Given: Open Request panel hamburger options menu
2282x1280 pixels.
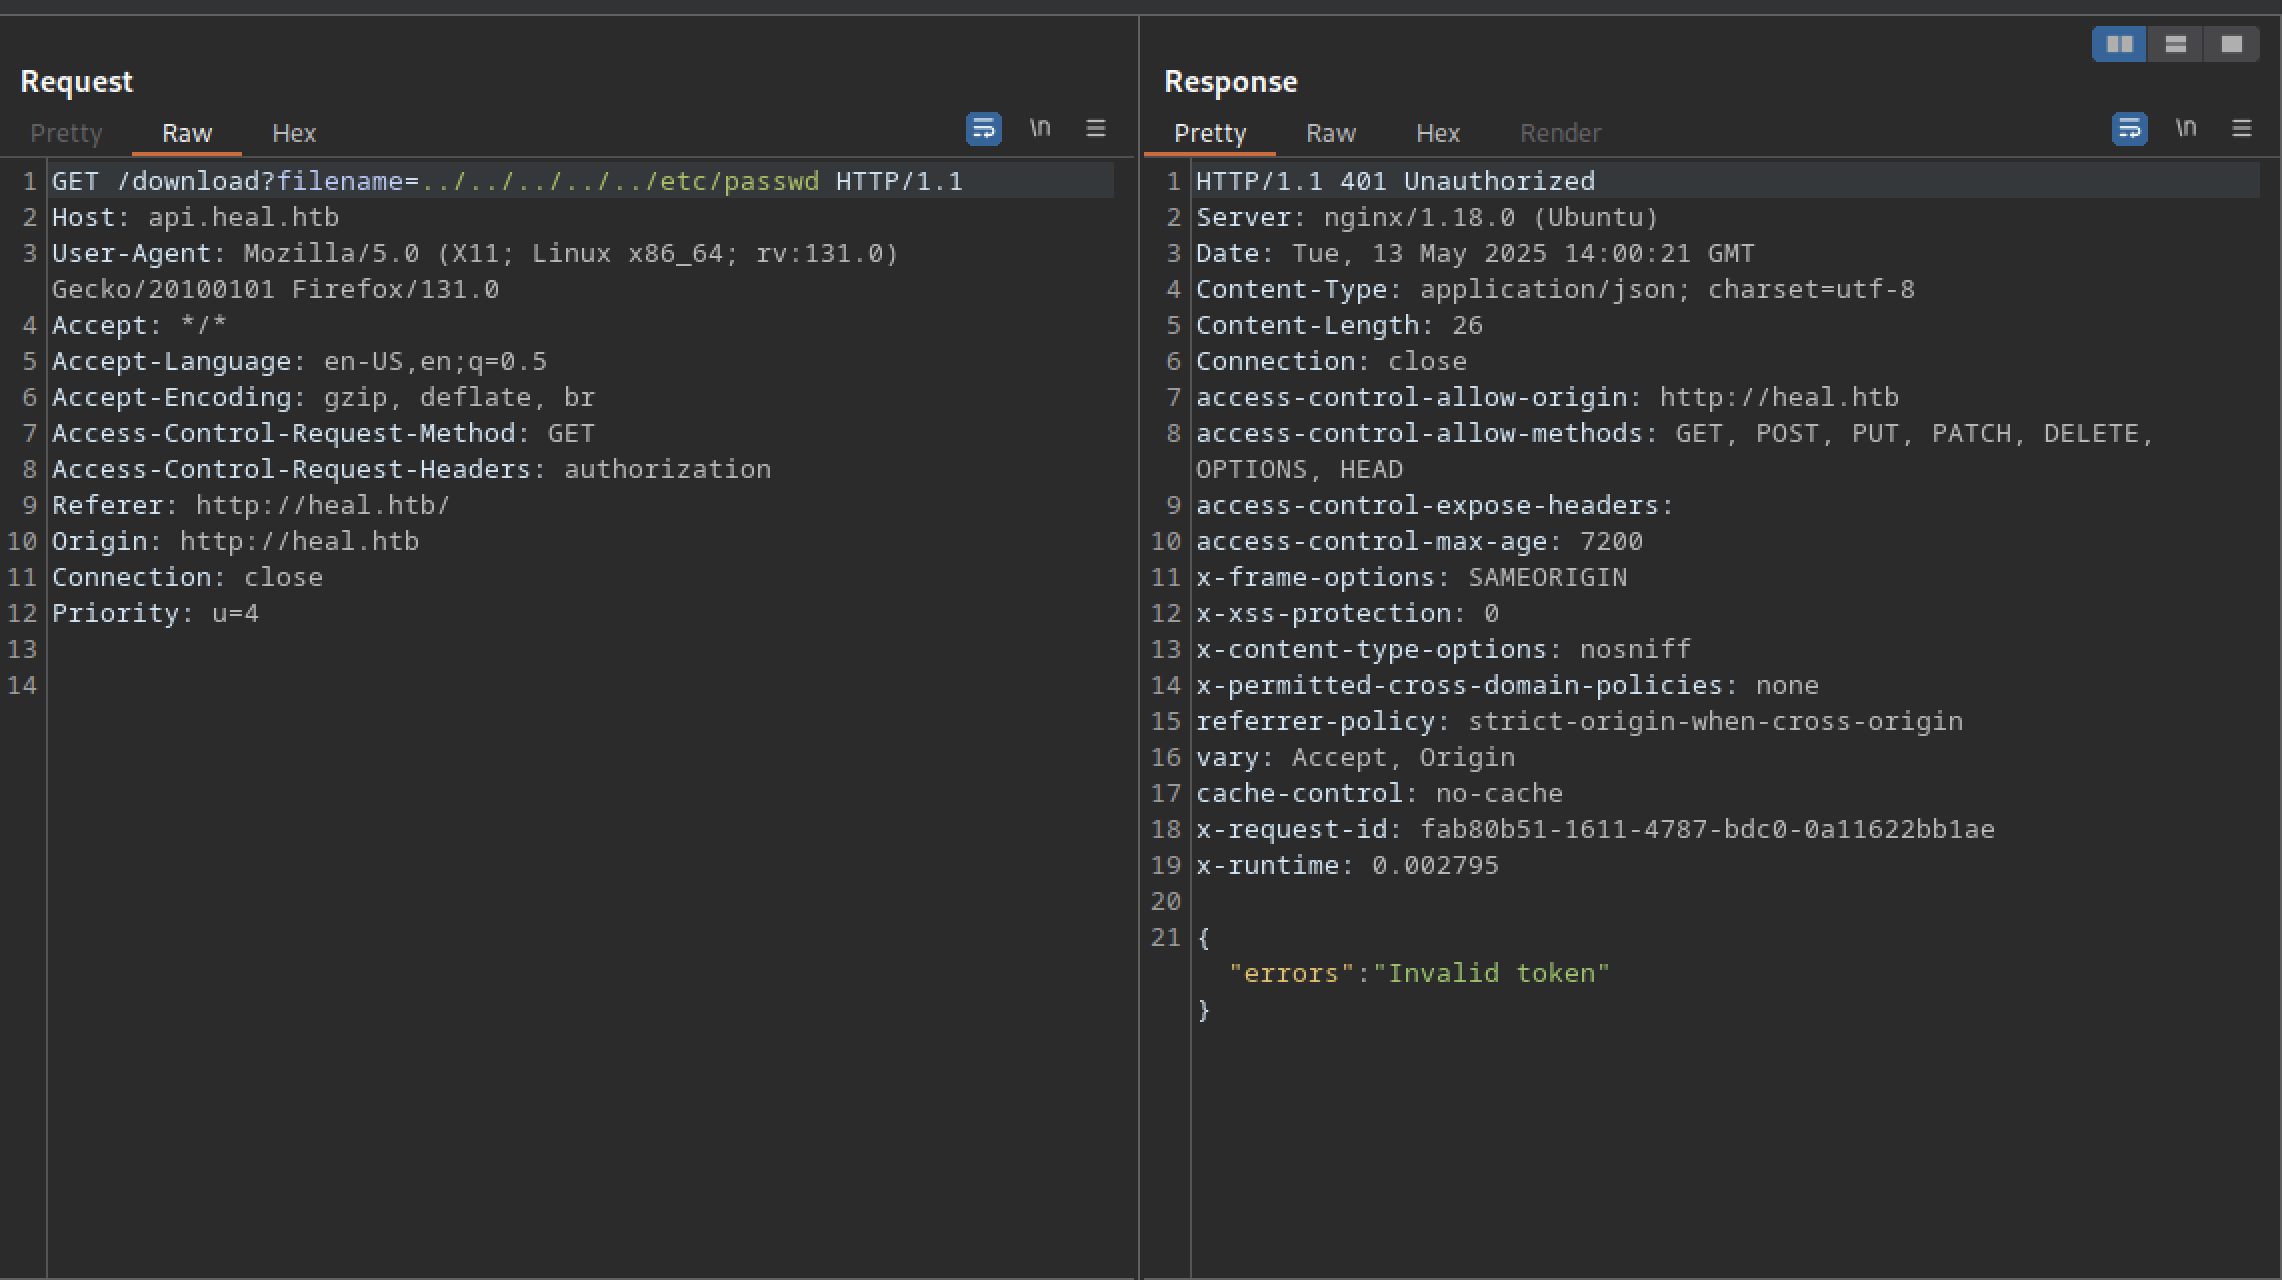Looking at the screenshot, I should [1095, 129].
